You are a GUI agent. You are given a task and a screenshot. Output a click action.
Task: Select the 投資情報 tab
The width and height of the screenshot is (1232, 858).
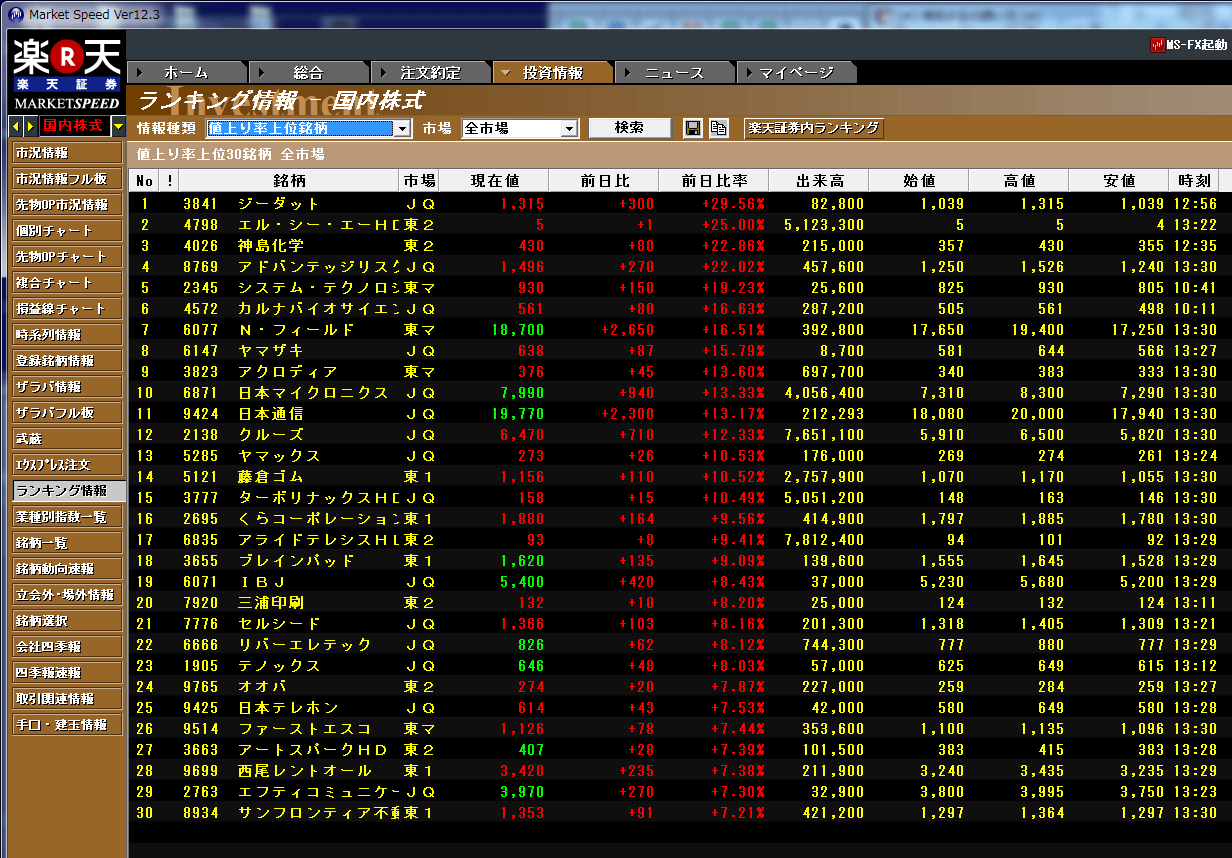point(553,72)
